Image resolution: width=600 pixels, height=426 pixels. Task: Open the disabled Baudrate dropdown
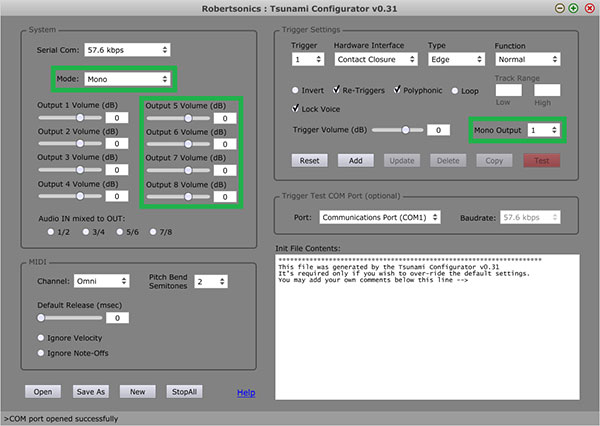(x=530, y=217)
